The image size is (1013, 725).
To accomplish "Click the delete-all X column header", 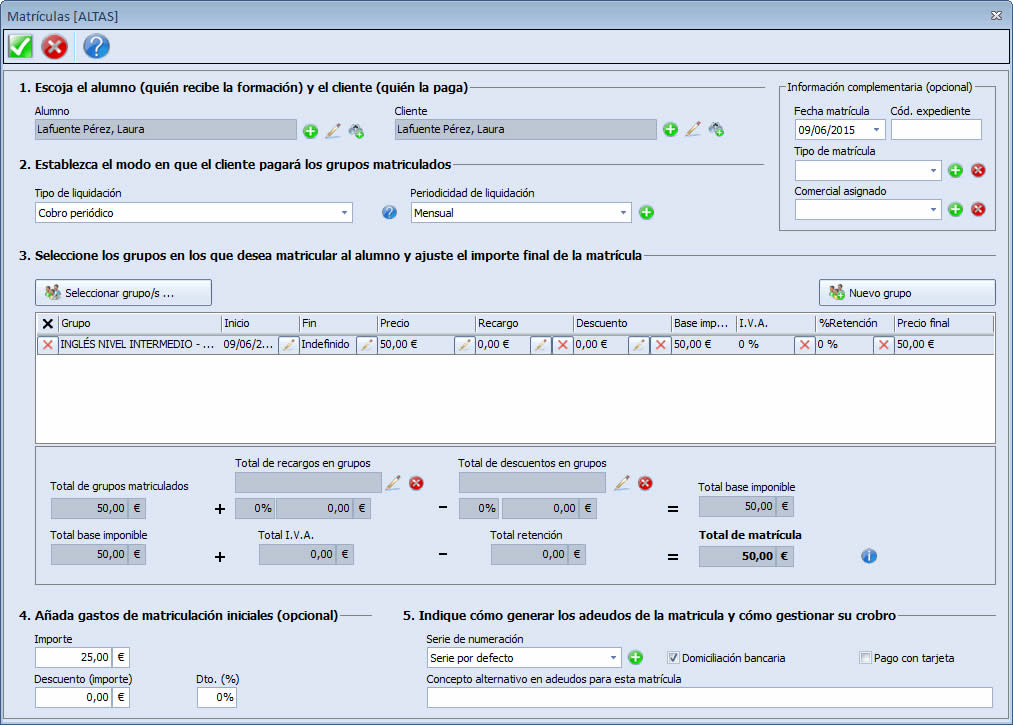I will [47, 324].
